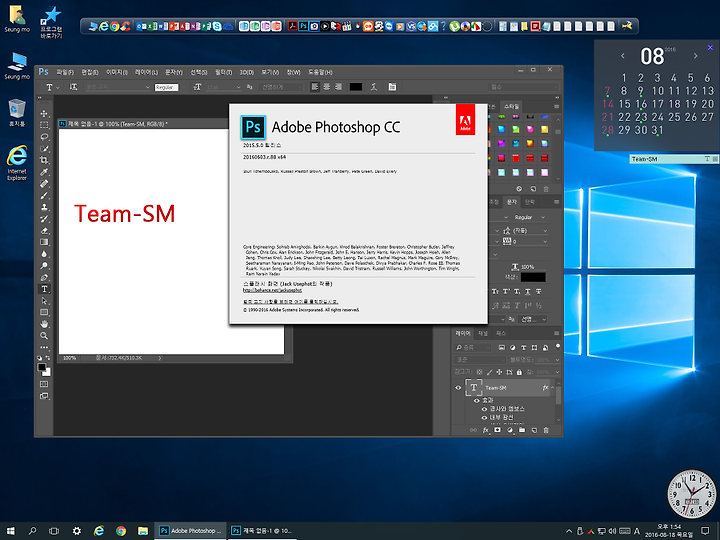720x540 pixels.
Task: Select the Brush tool
Action: coord(44,195)
